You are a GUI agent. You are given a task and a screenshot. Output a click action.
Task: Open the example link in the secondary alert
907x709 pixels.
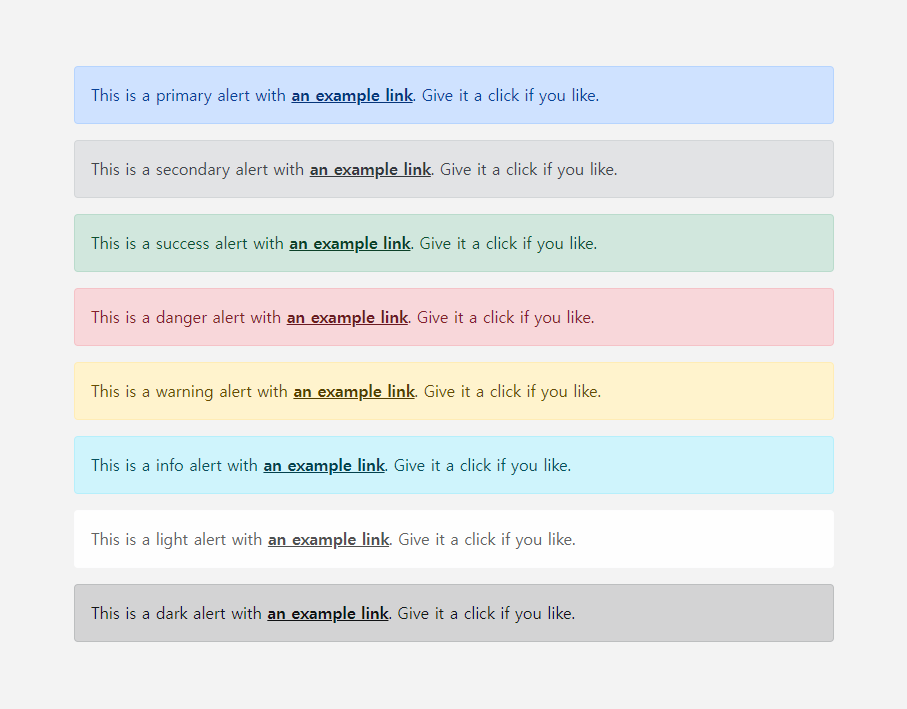click(370, 169)
